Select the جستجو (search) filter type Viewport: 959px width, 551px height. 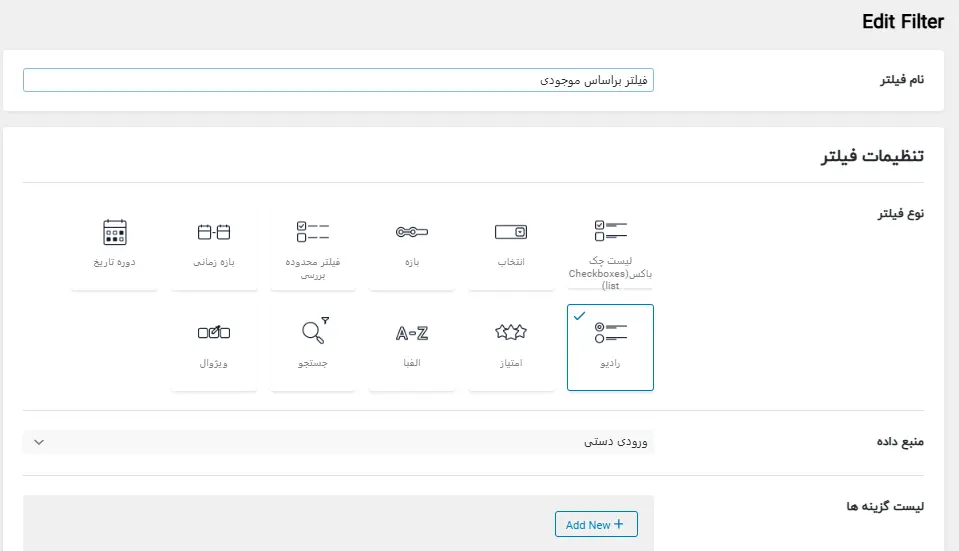click(x=313, y=347)
